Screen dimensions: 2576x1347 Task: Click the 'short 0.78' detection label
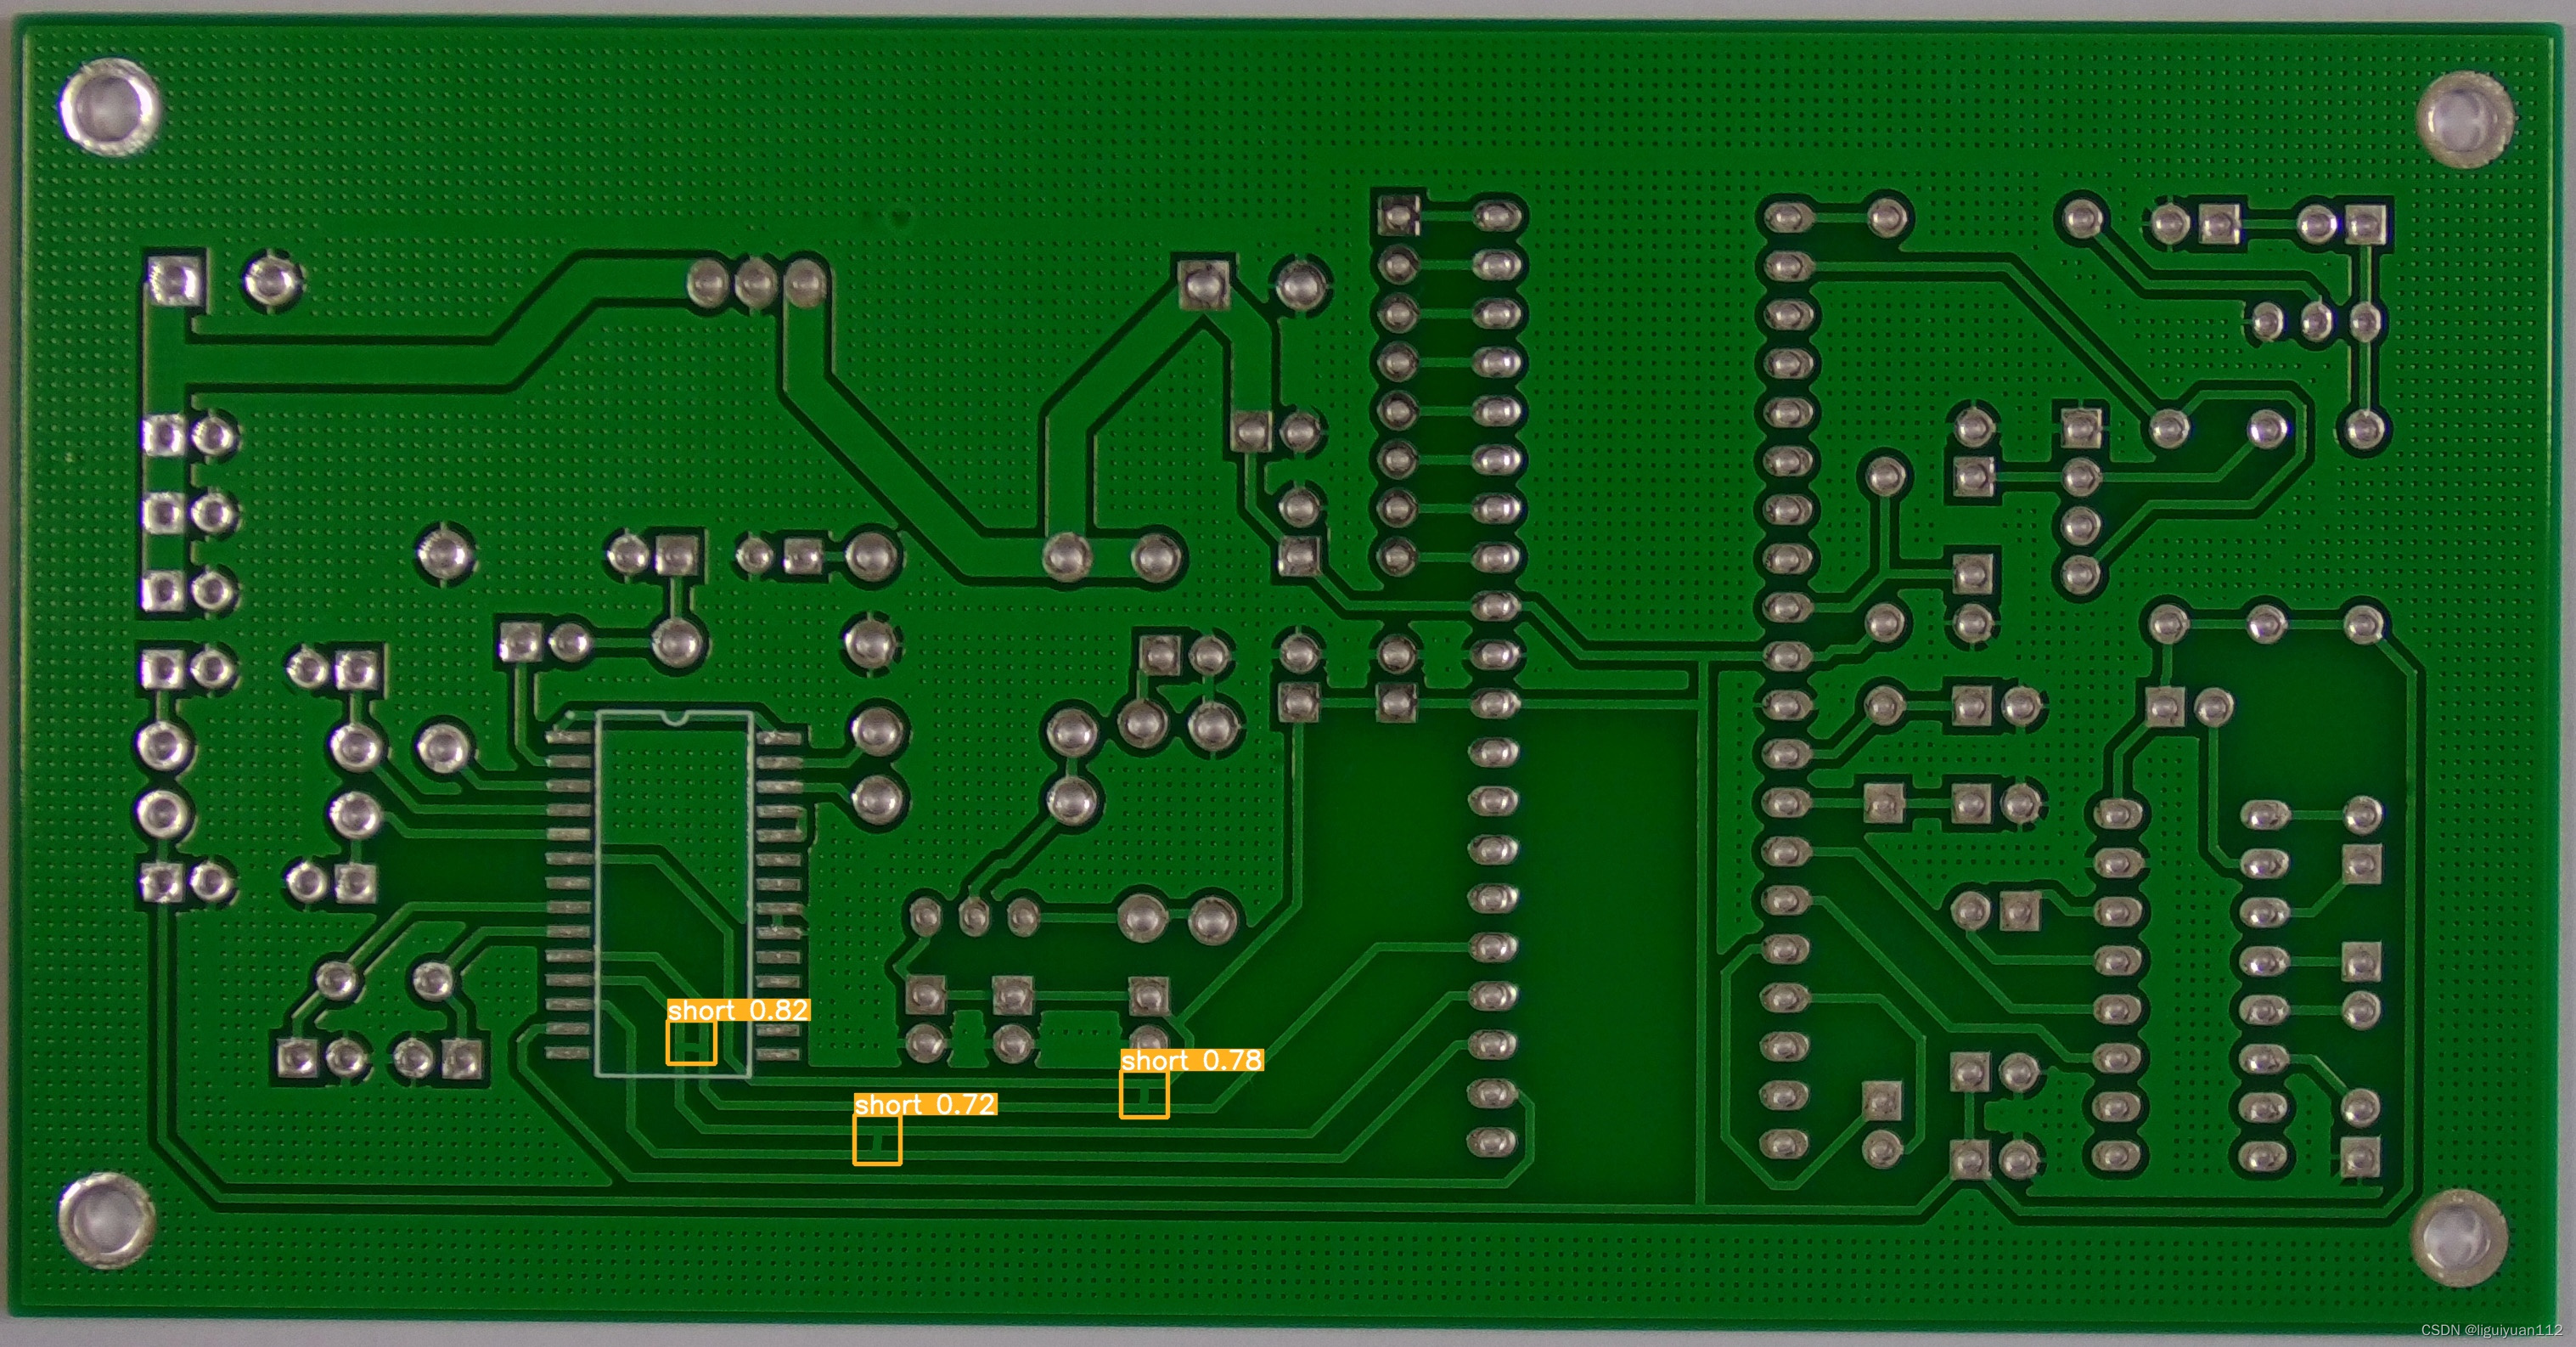(x=1191, y=1060)
